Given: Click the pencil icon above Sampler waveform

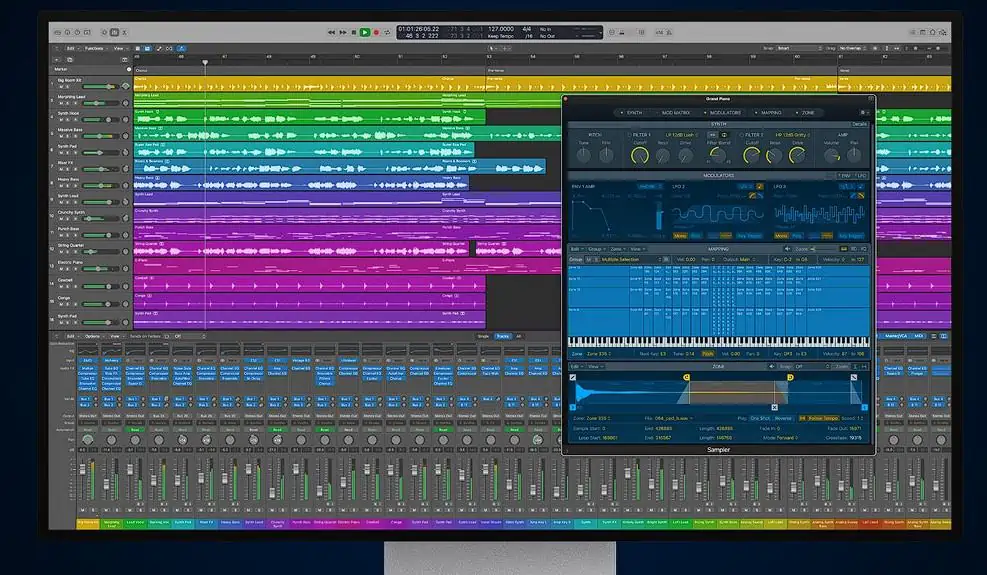Looking at the screenshot, I should 572,377.
